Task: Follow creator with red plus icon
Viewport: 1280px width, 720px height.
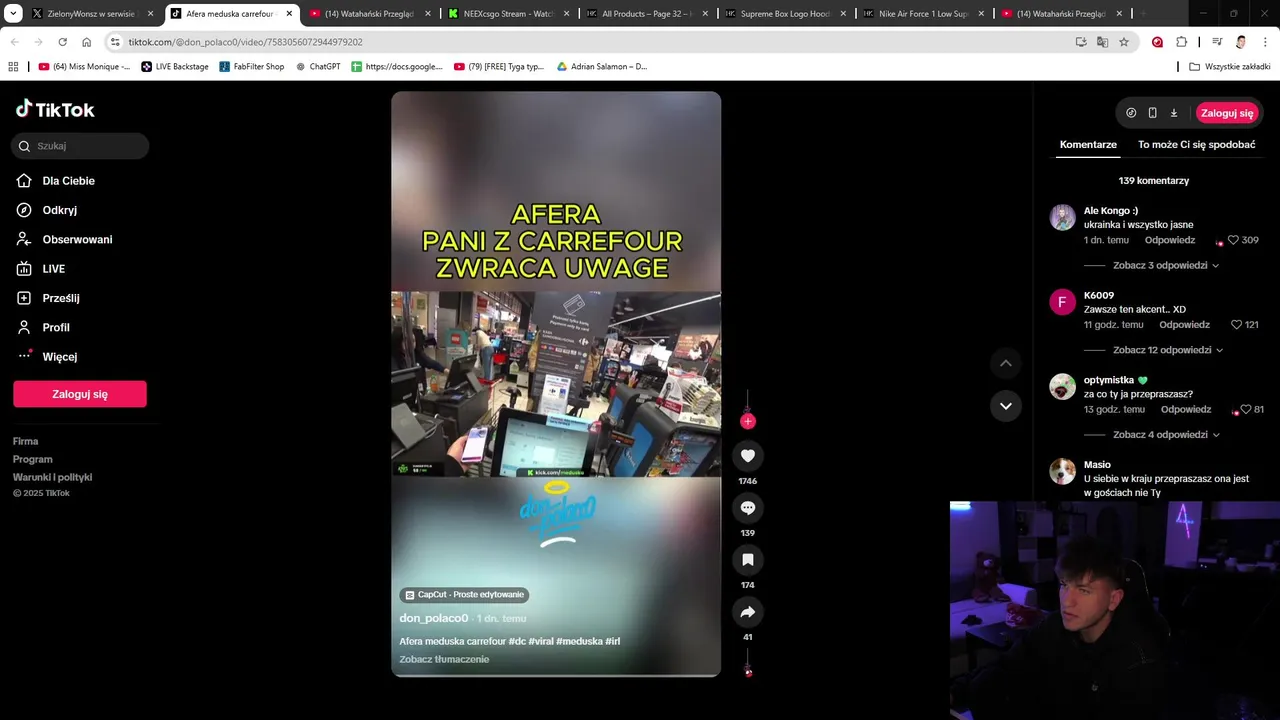Action: [748, 421]
